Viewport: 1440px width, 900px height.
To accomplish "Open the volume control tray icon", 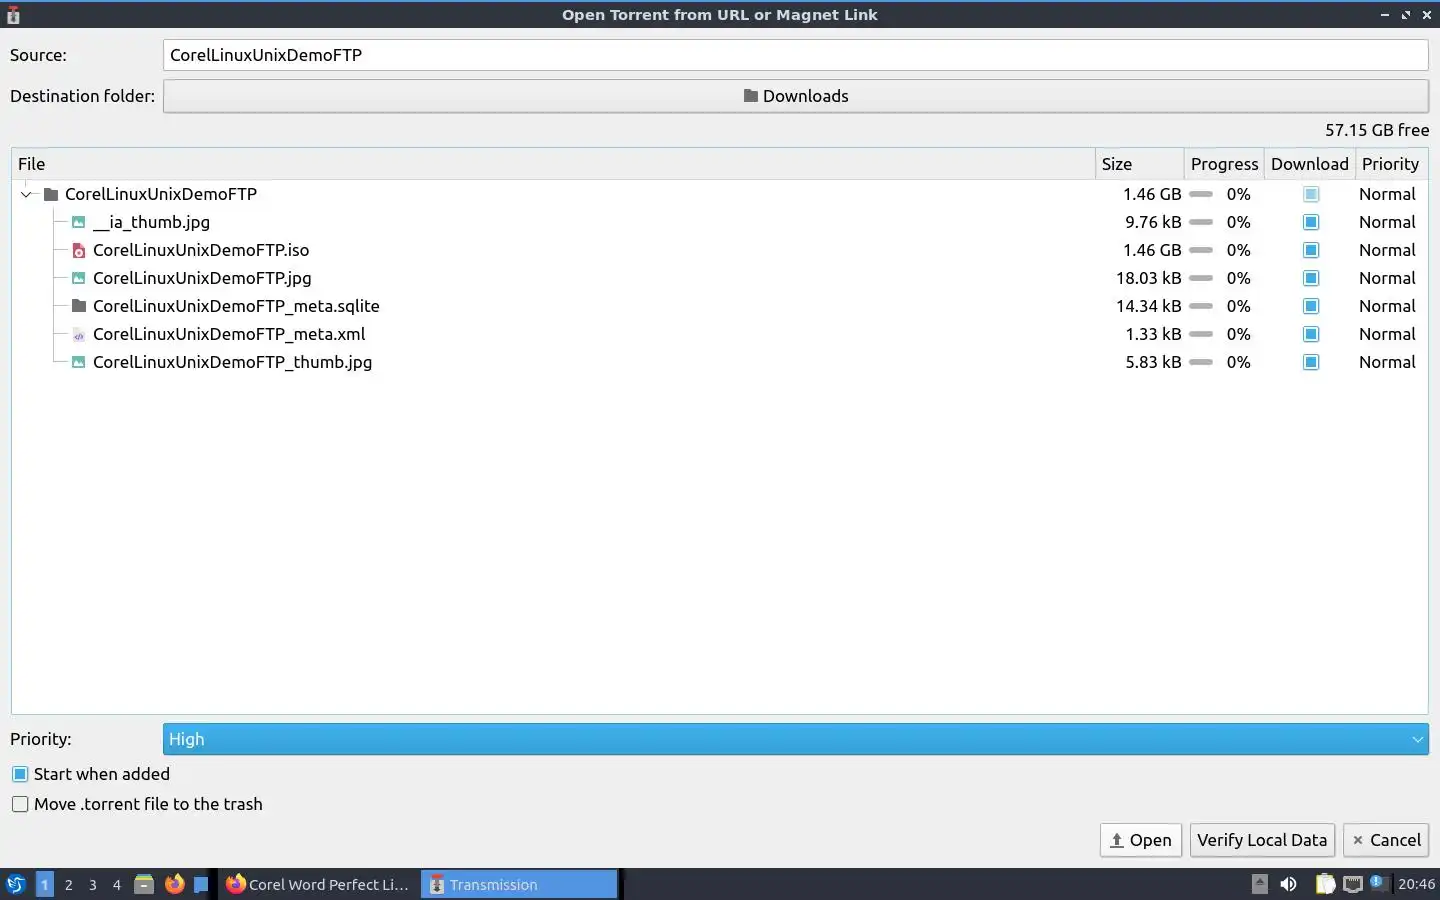I will pyautogui.click(x=1289, y=884).
